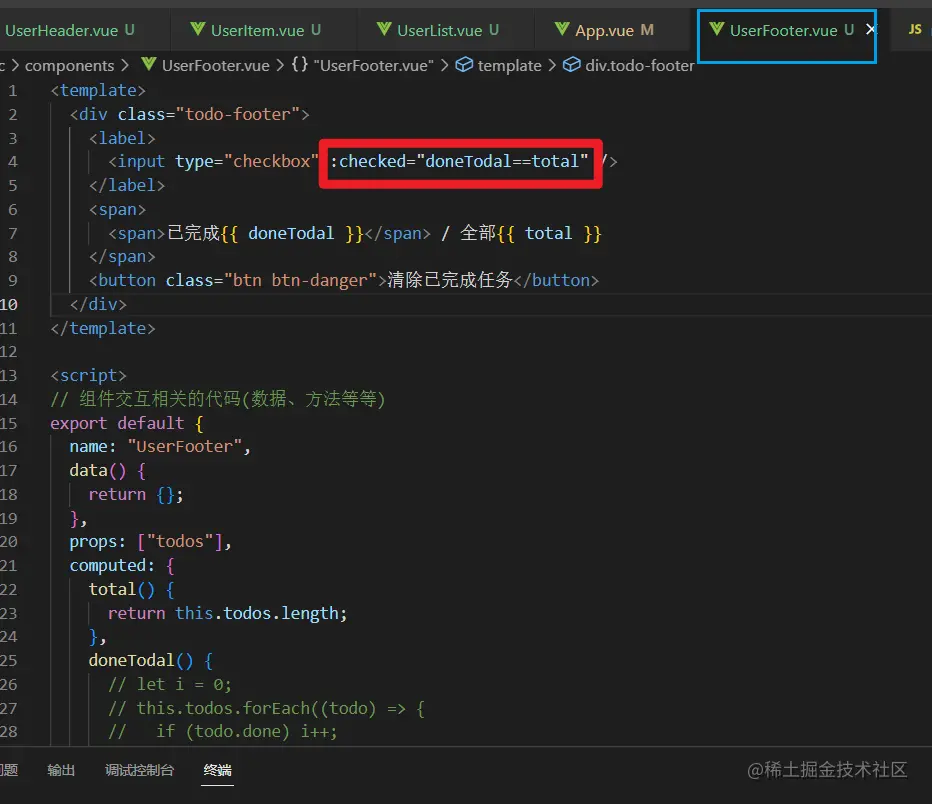Select the UserFooter.vue tab

coord(783,30)
